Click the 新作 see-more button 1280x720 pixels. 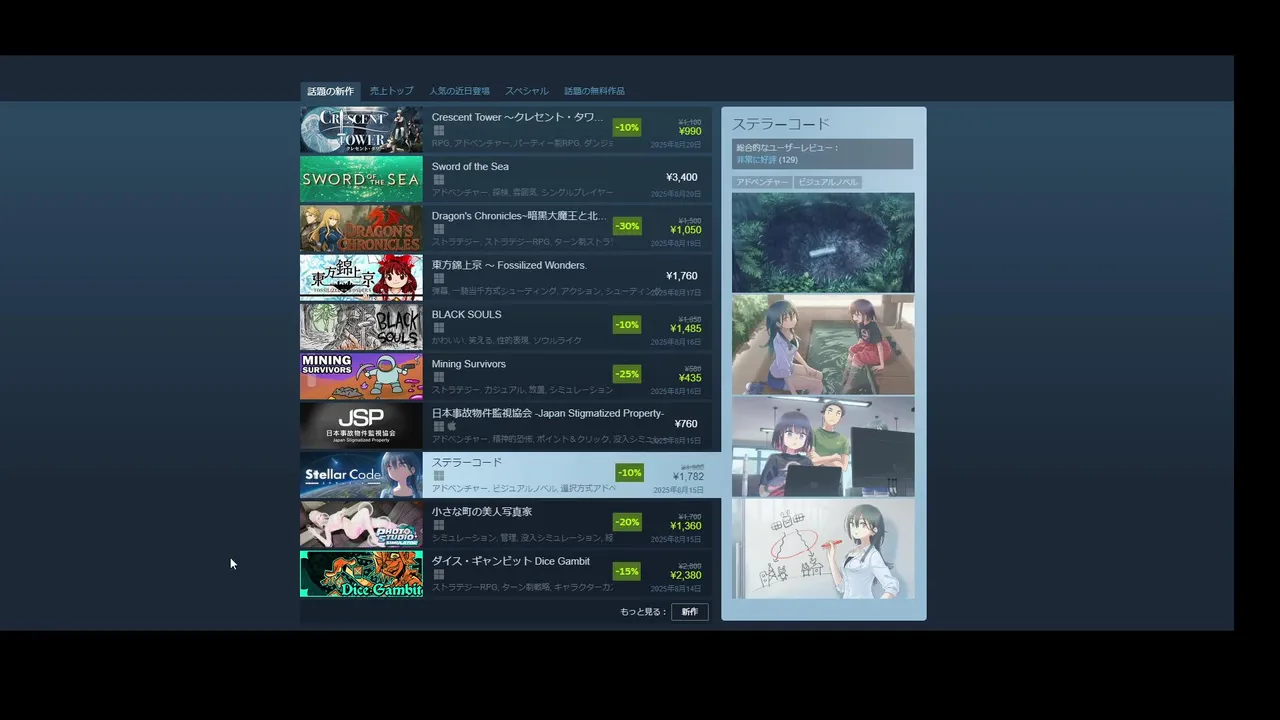690,611
